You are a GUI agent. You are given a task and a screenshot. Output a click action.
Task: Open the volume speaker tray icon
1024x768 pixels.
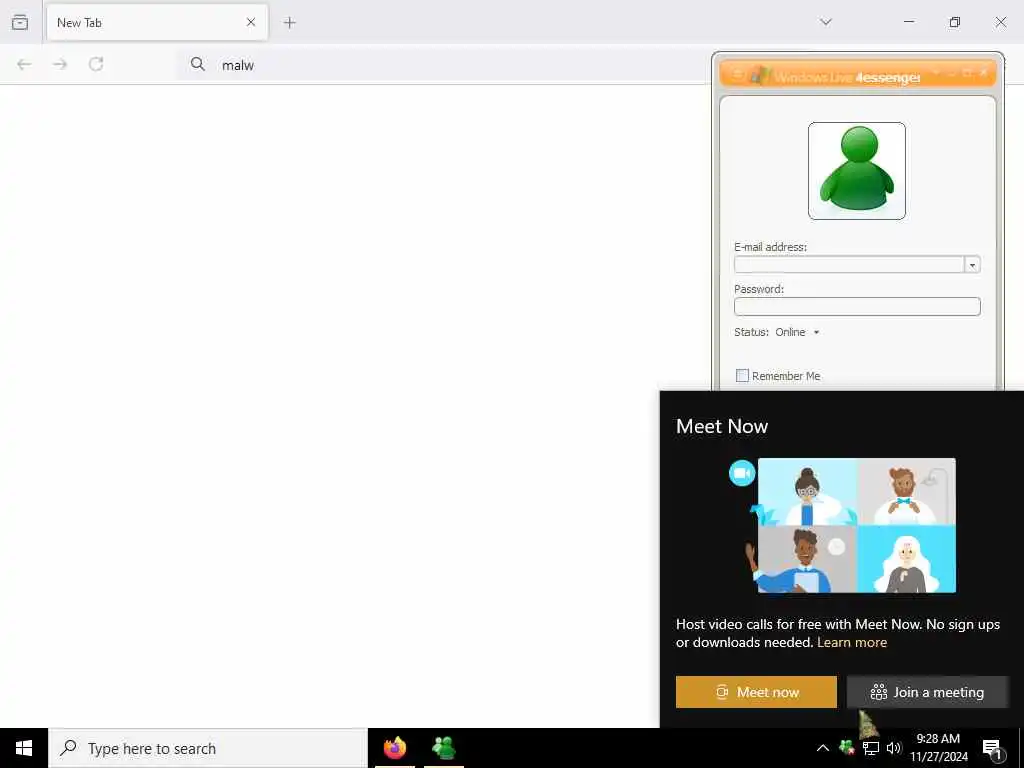(894, 748)
